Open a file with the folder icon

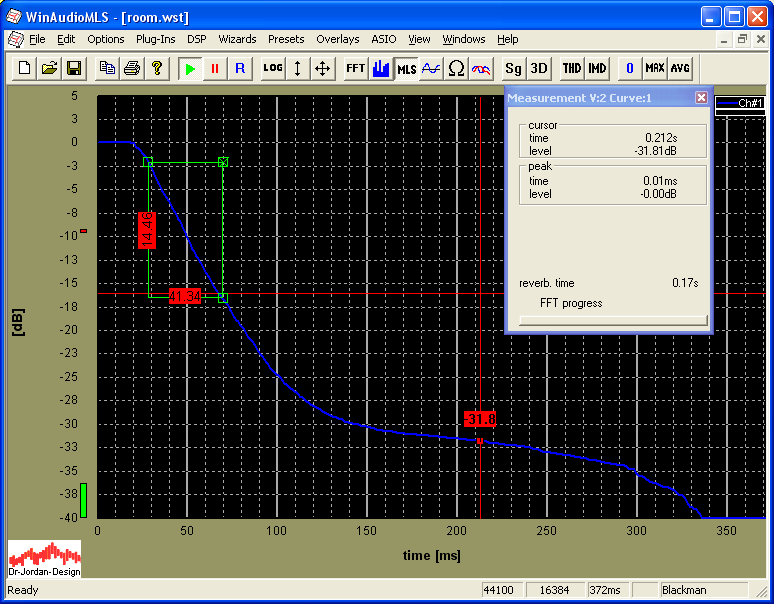[x=49, y=68]
